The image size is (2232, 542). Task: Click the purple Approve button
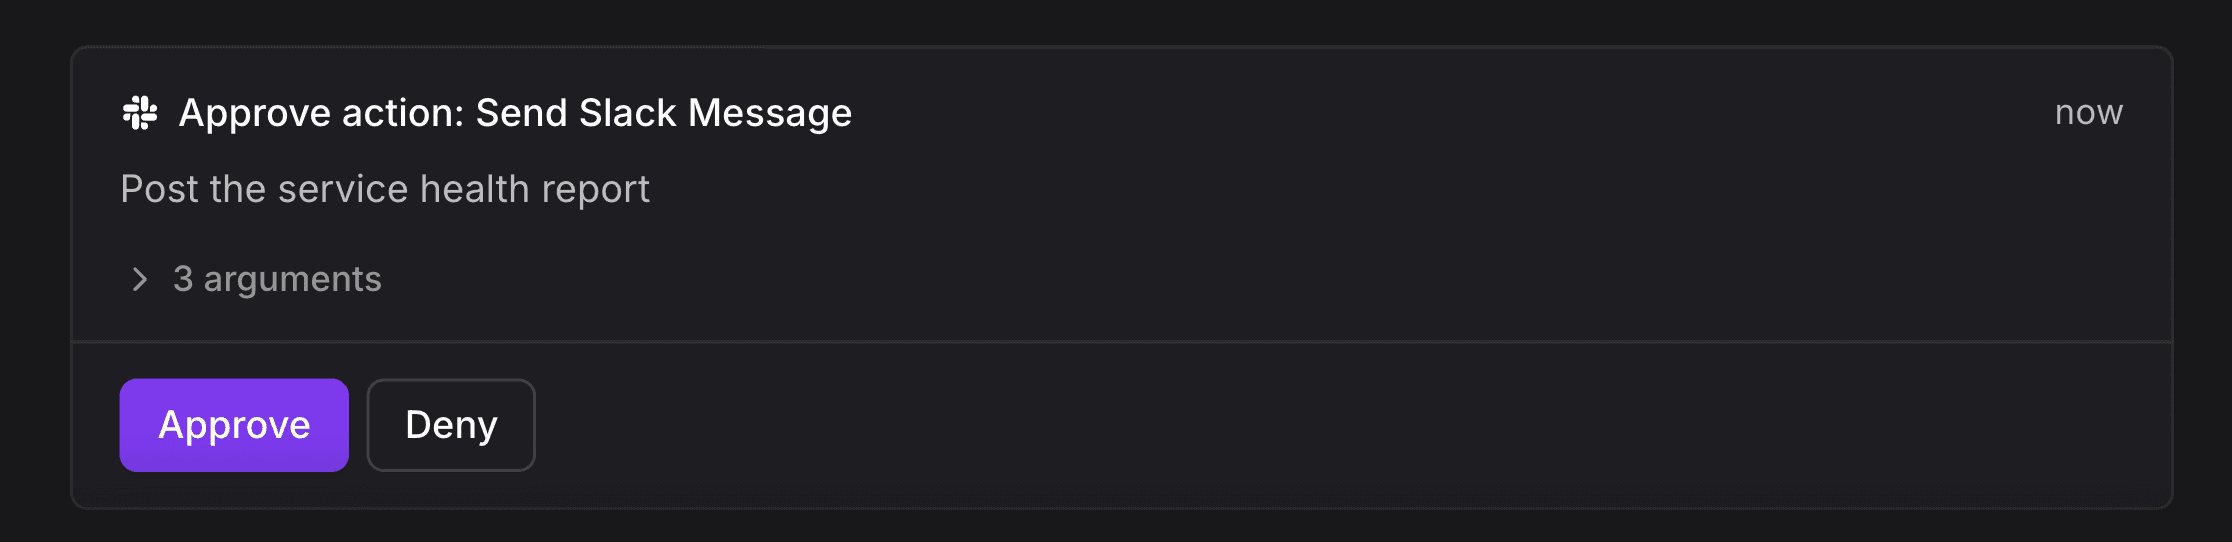point(234,425)
